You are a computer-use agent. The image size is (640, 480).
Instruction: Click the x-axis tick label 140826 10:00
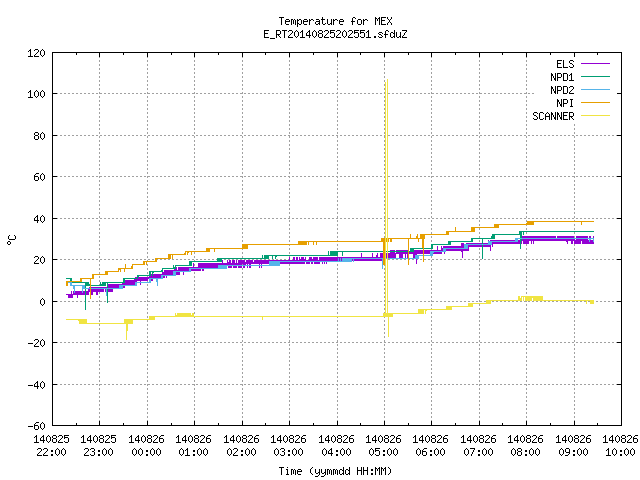[620, 446]
